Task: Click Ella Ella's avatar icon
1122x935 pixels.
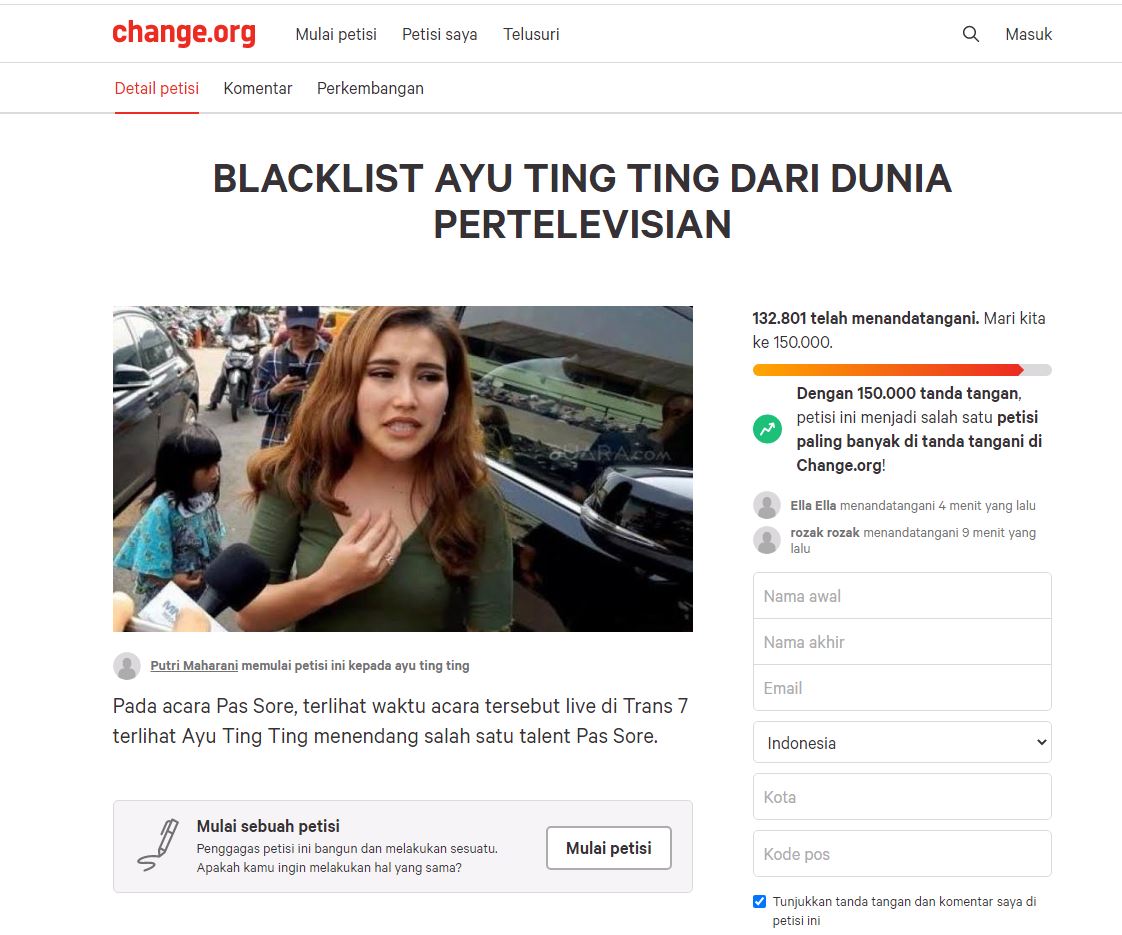Action: pos(766,505)
